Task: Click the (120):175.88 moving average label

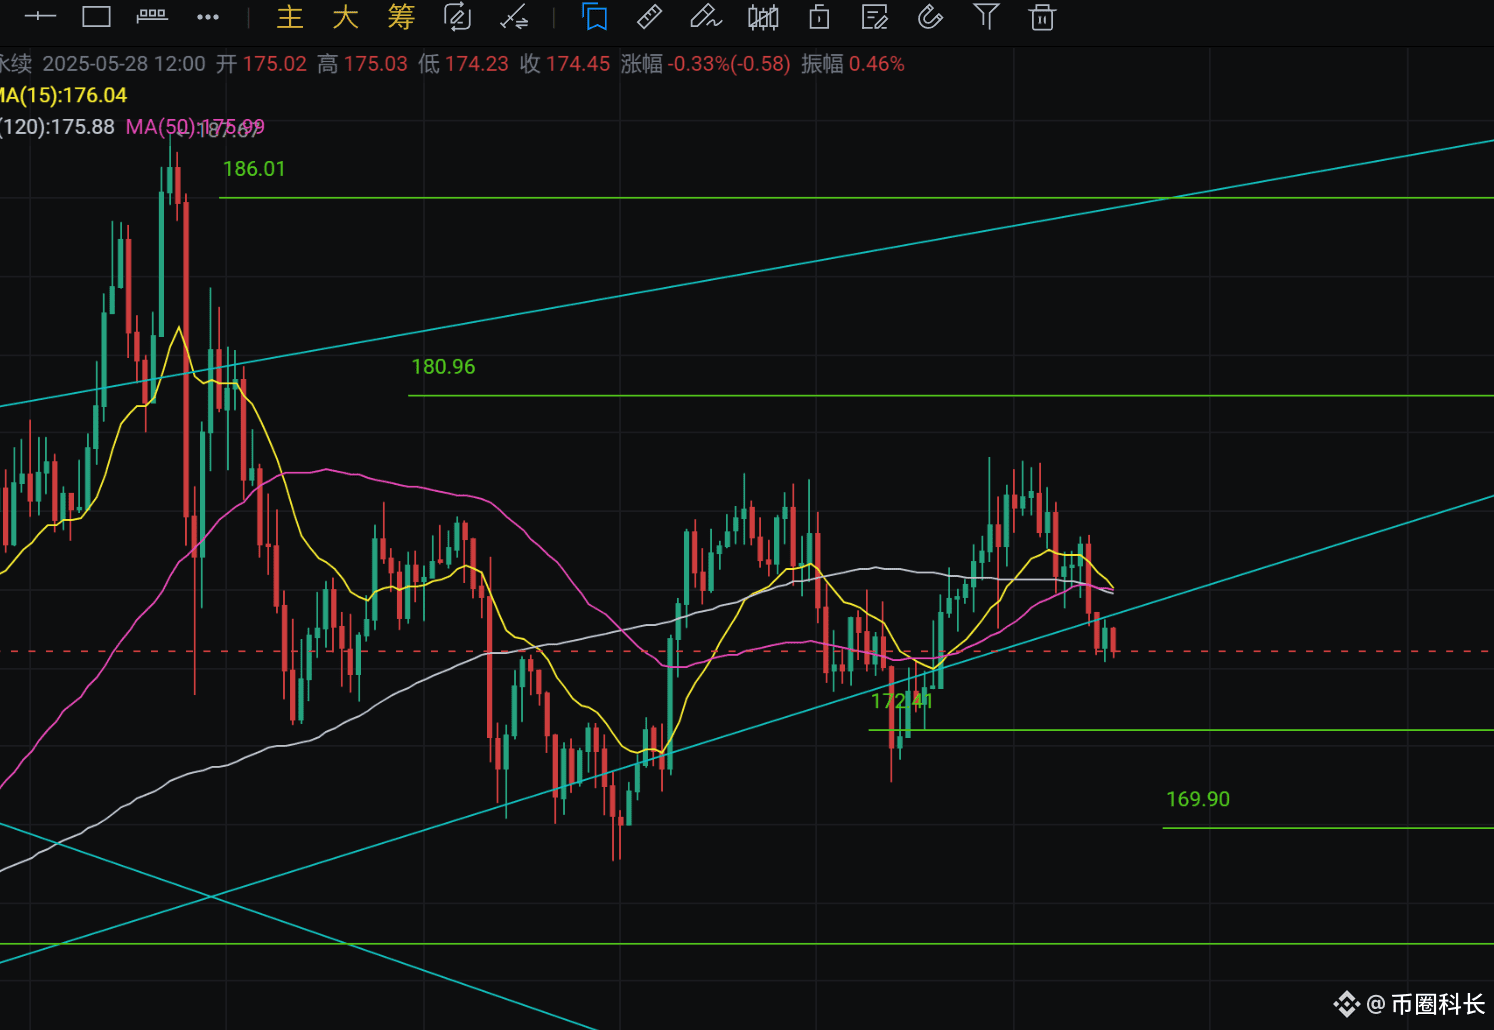Action: 57,127
